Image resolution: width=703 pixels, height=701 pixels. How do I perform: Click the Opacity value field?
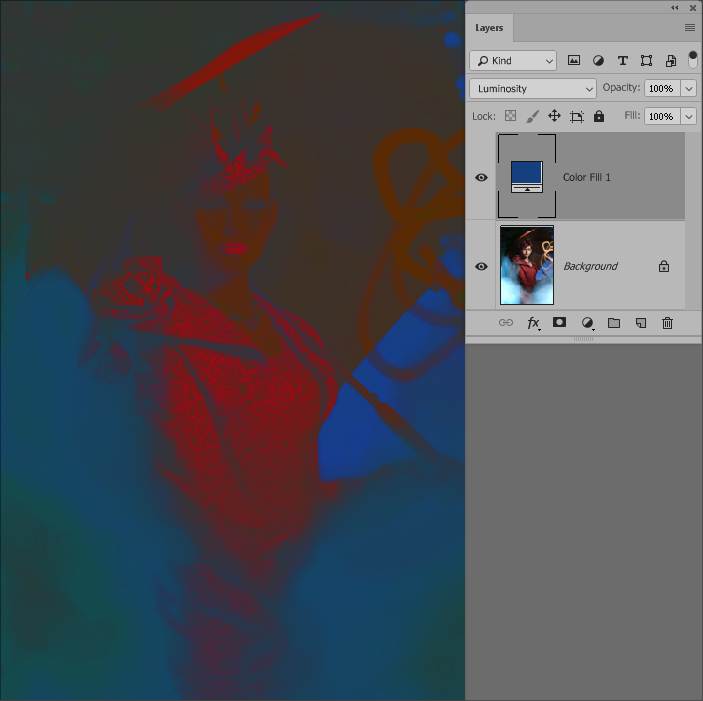662,89
